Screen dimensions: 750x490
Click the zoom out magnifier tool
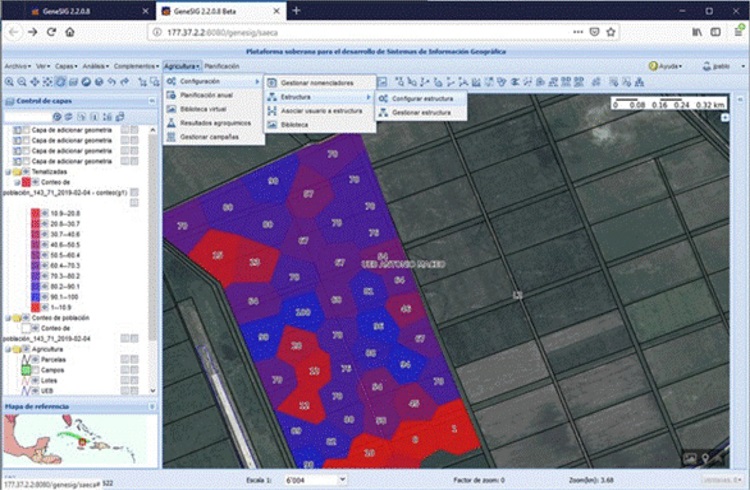(x=22, y=81)
